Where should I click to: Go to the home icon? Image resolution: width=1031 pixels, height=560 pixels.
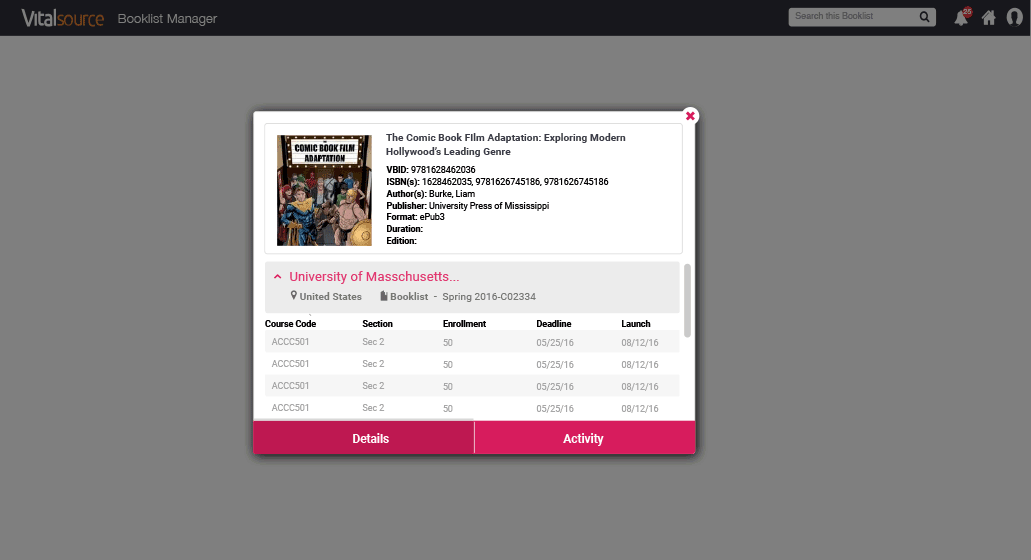[988, 18]
